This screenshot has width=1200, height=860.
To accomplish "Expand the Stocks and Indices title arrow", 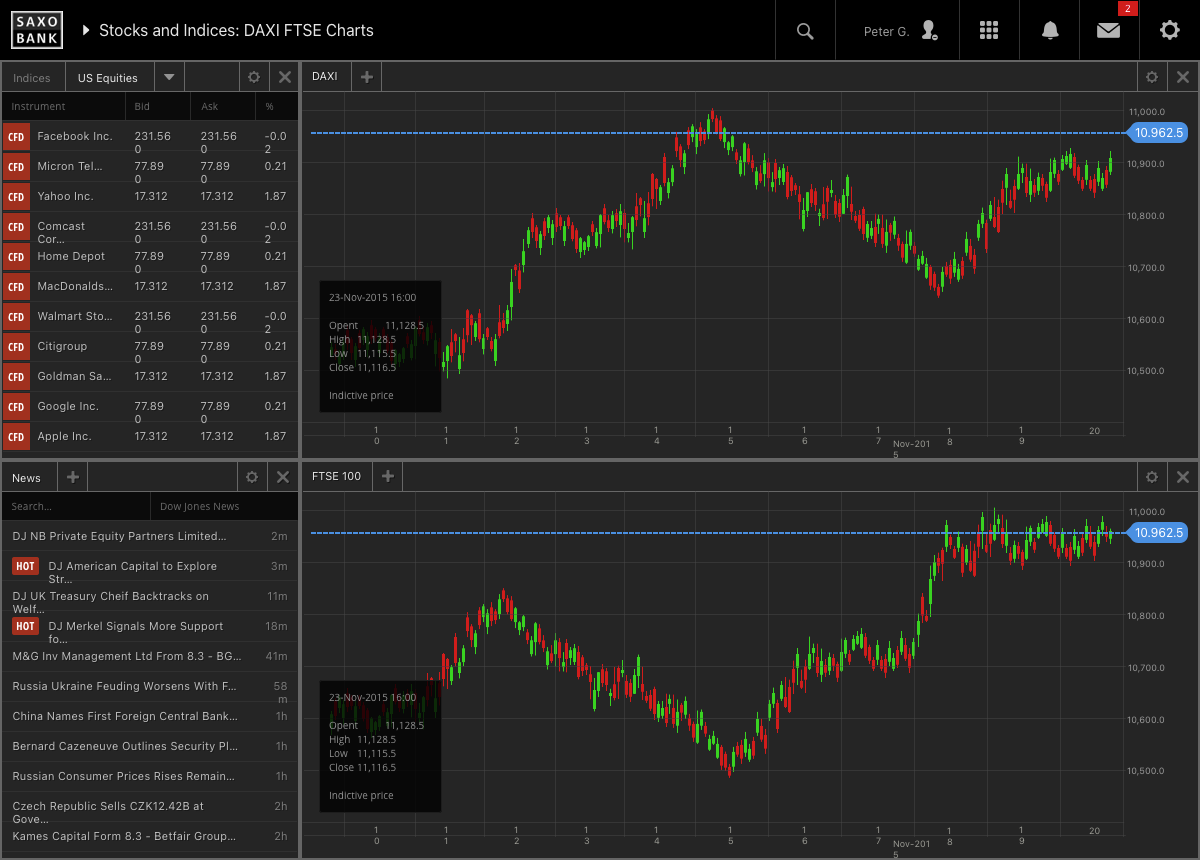I will (x=85, y=31).
